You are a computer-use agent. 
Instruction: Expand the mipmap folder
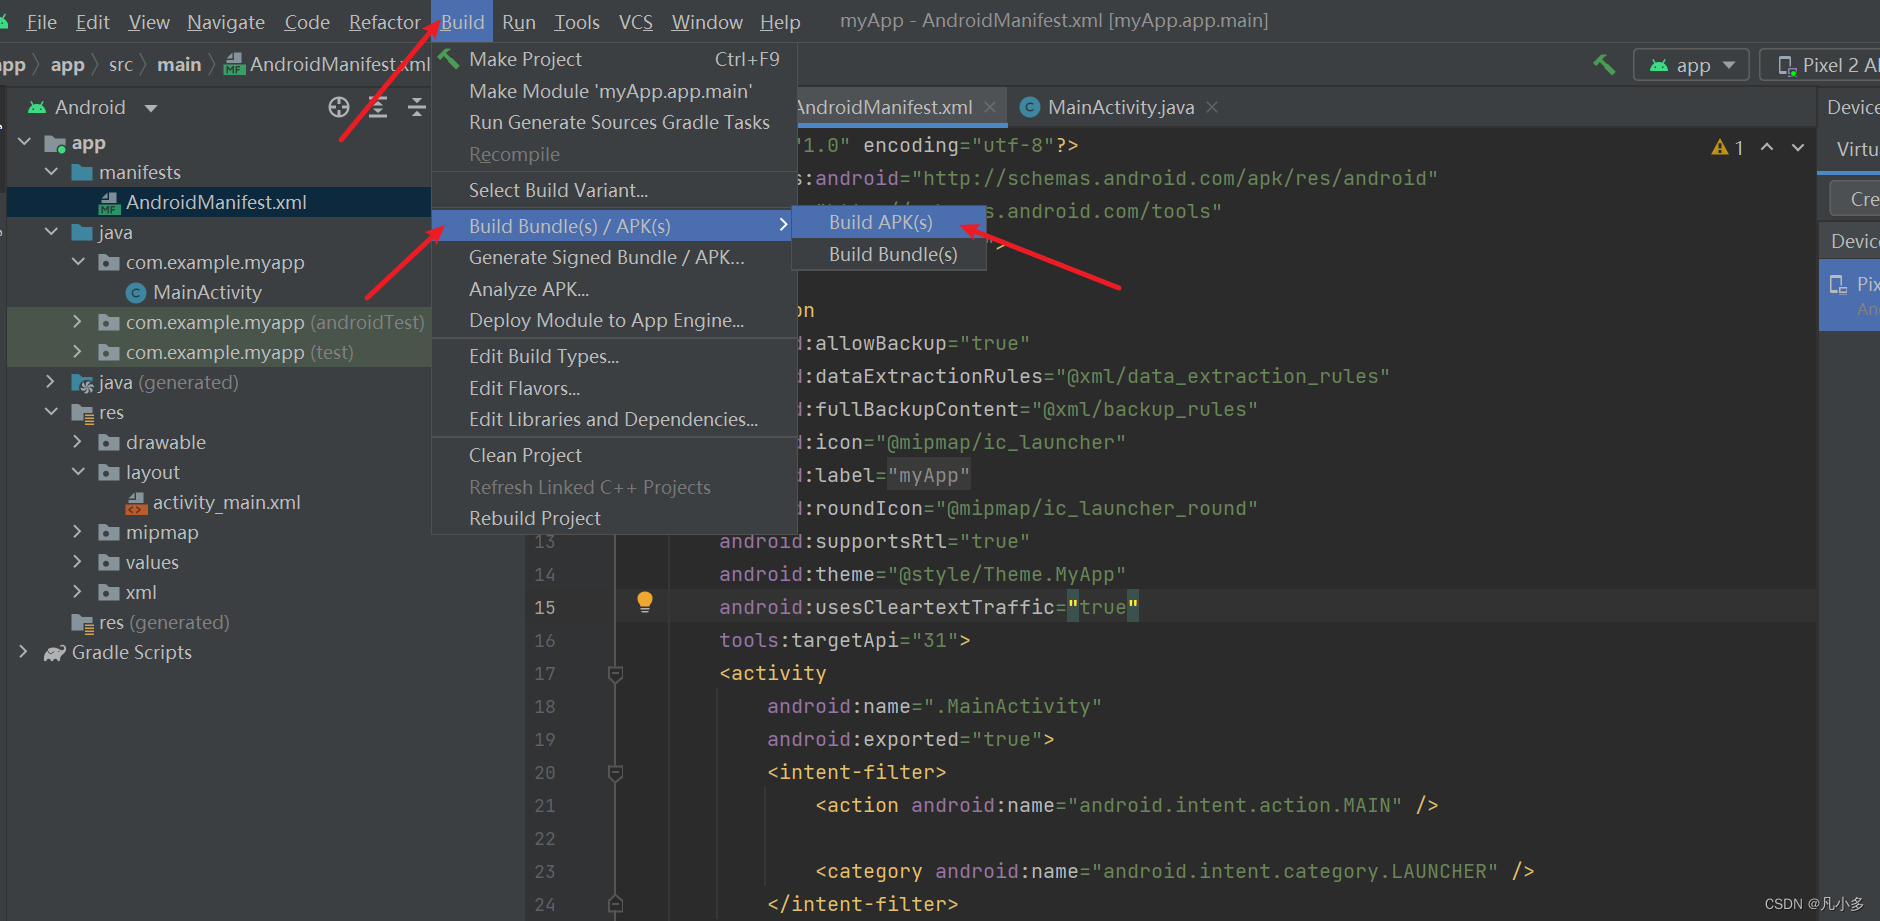(x=78, y=532)
